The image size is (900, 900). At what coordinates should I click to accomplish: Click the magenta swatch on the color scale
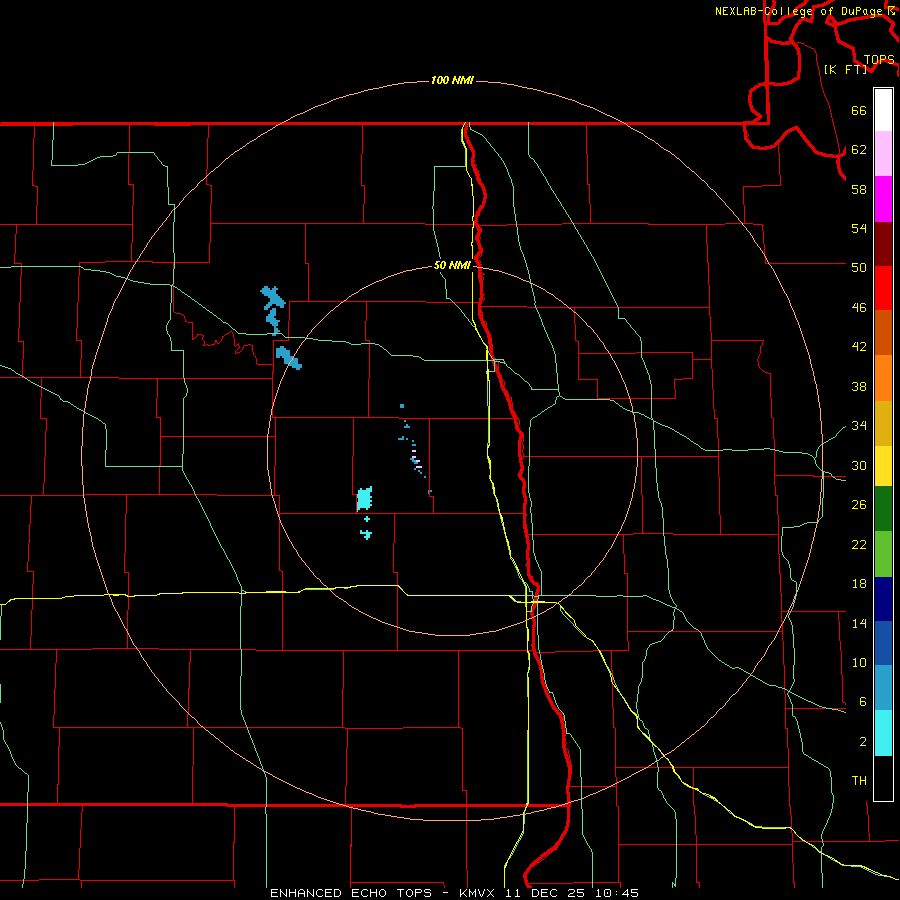click(x=883, y=199)
